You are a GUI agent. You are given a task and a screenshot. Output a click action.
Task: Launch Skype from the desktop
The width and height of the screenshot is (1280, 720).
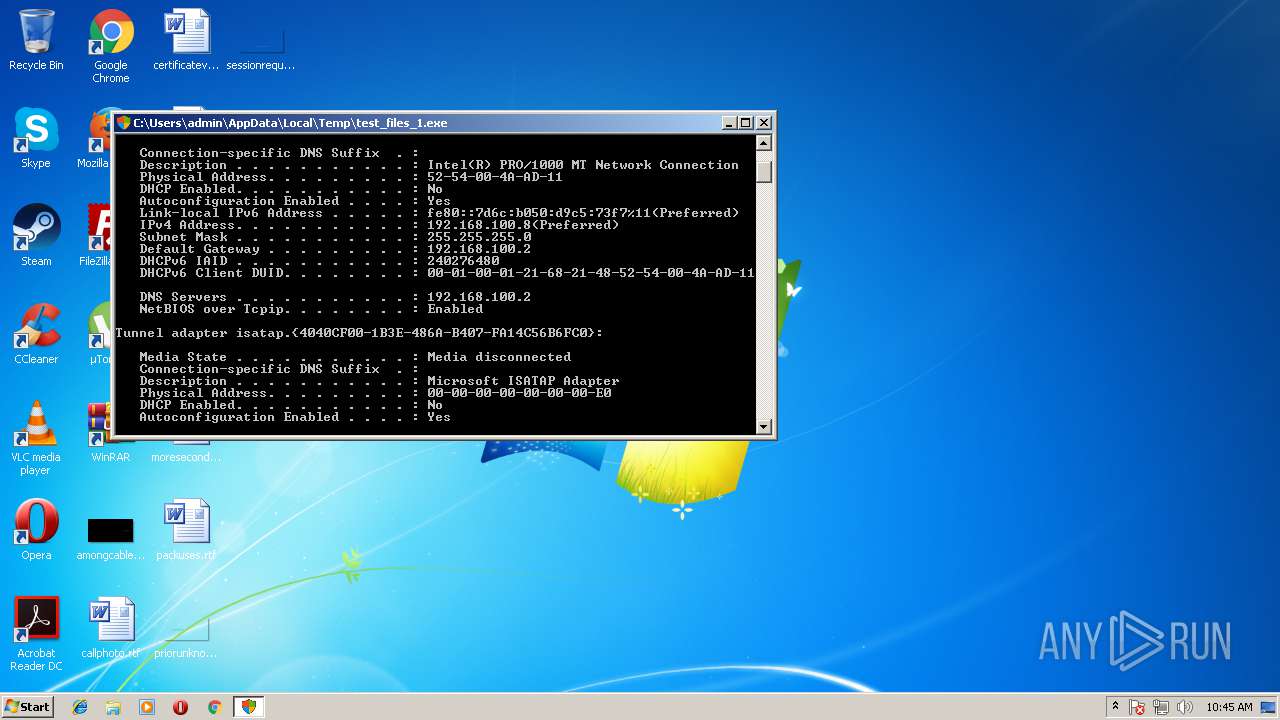point(36,138)
